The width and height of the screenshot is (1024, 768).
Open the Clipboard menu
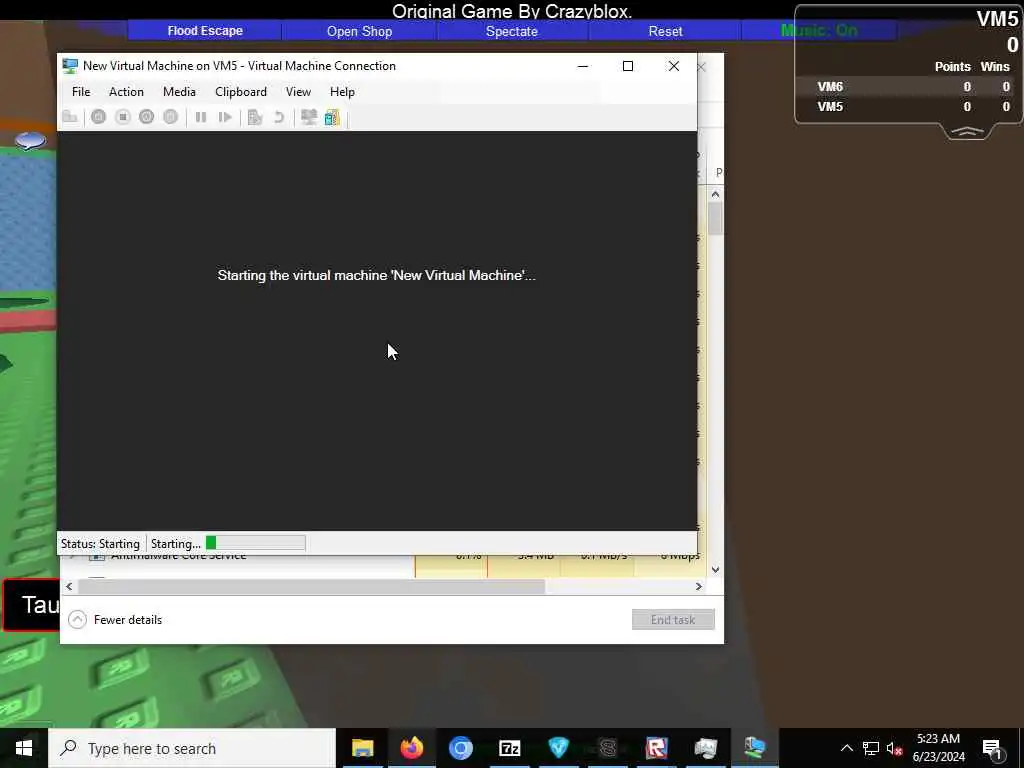tap(241, 92)
